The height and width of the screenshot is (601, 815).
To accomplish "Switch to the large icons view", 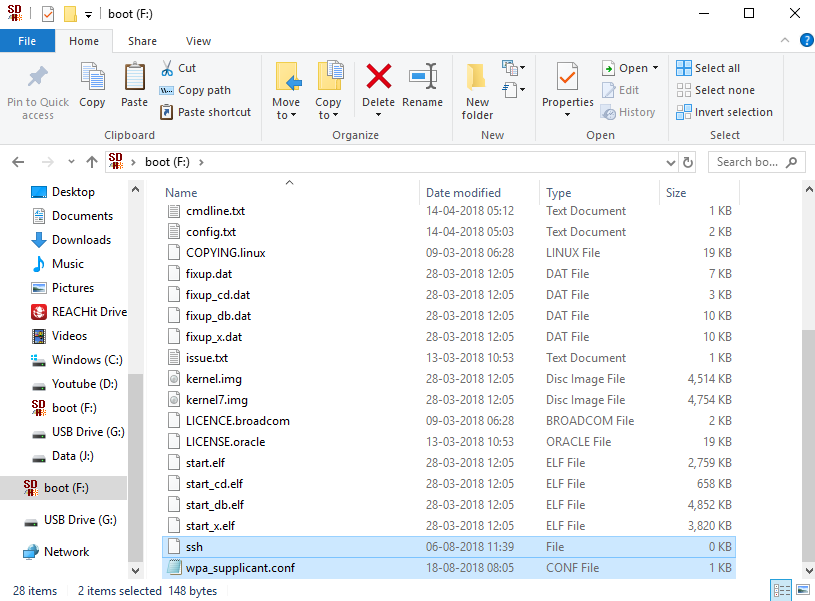I will pyautogui.click(x=803, y=591).
